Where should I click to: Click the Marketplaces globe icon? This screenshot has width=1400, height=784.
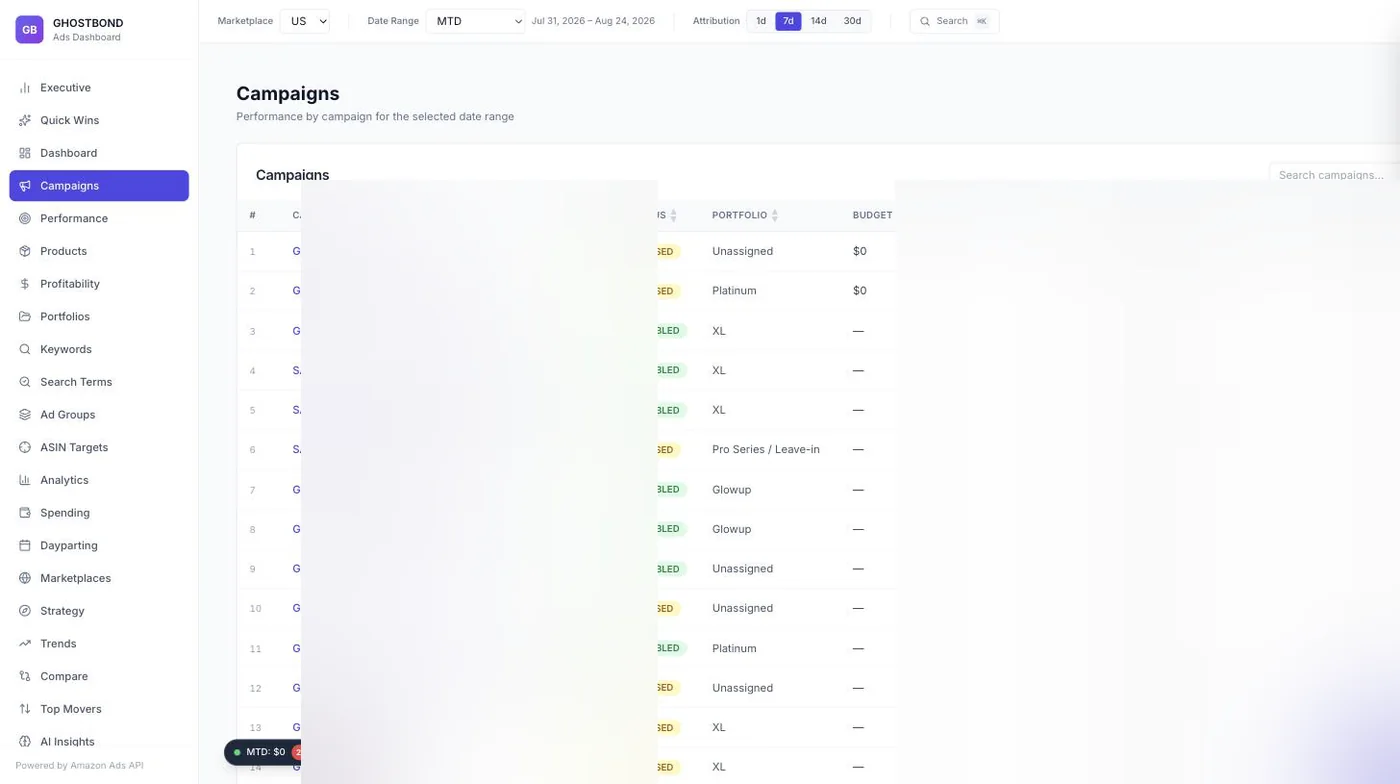25,578
